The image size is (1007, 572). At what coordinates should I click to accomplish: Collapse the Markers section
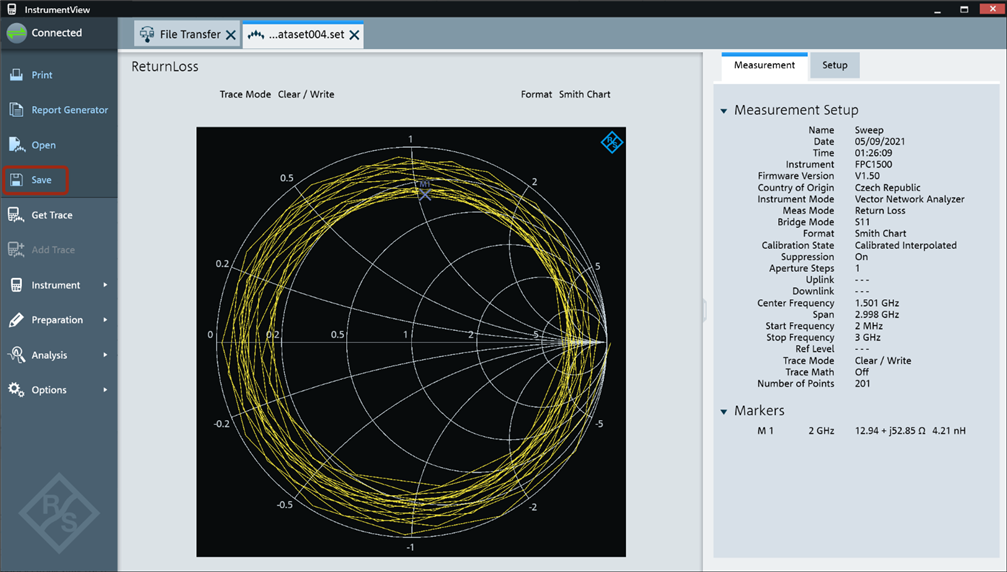724,411
